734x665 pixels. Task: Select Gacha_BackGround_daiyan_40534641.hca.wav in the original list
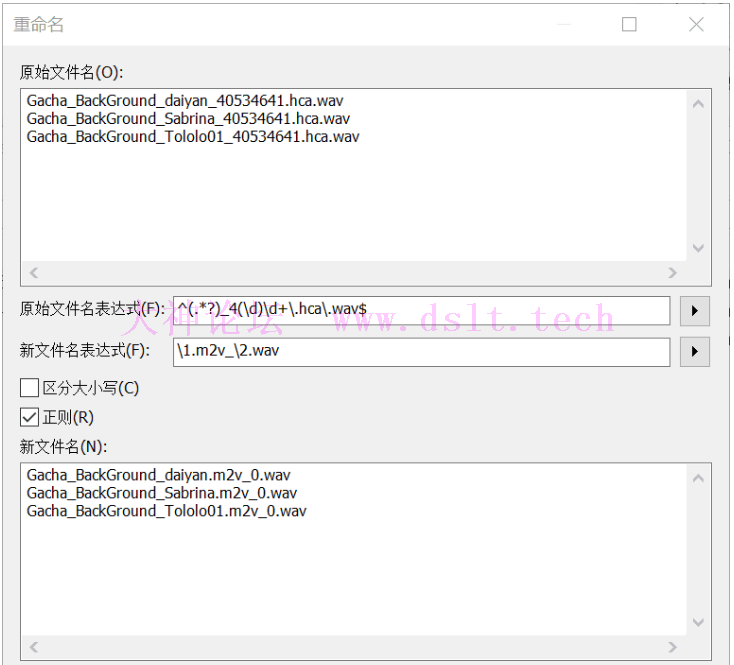188,101
